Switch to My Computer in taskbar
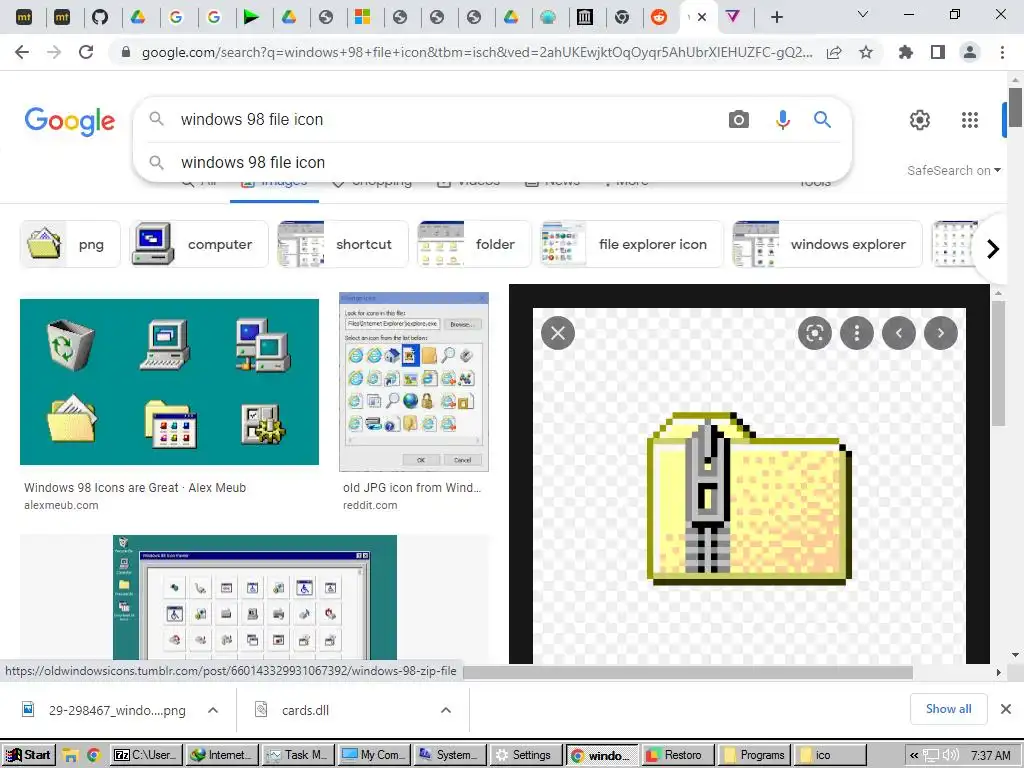The width and height of the screenshot is (1024, 768). [376, 756]
